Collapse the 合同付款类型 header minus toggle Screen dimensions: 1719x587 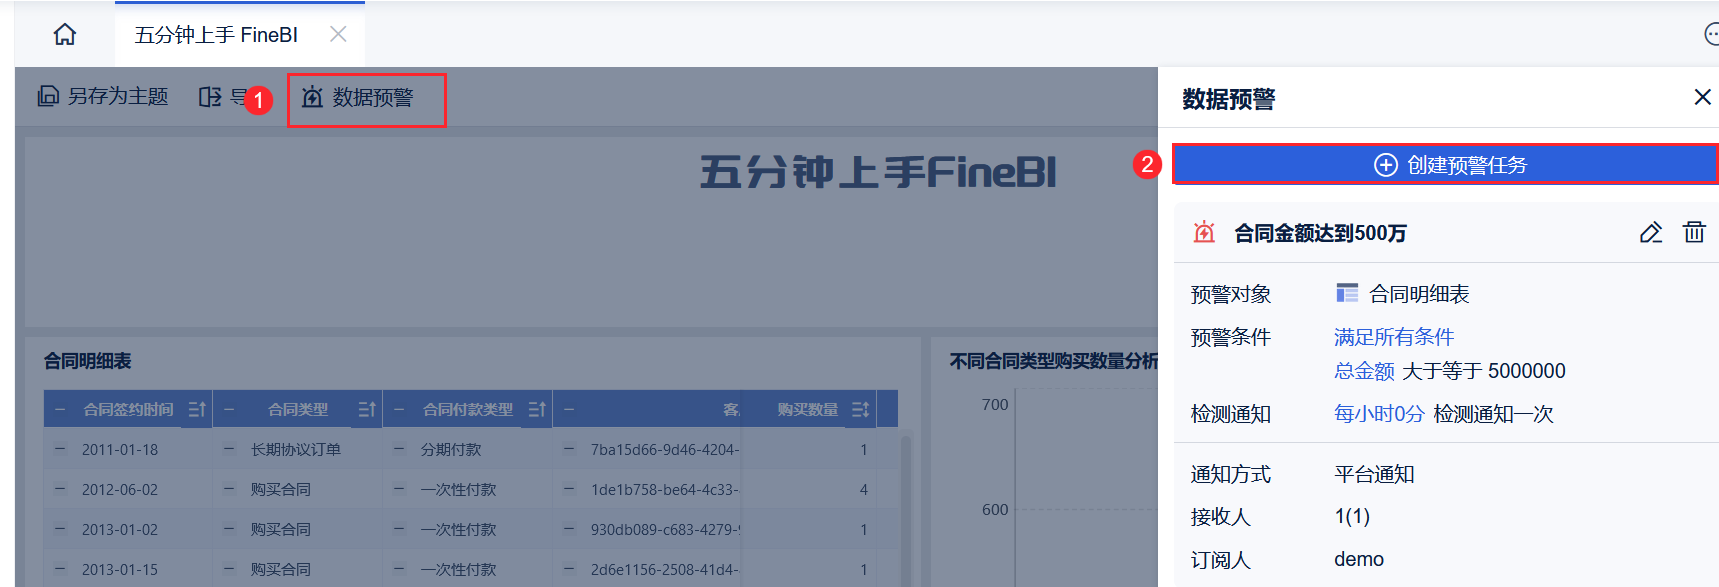point(399,409)
